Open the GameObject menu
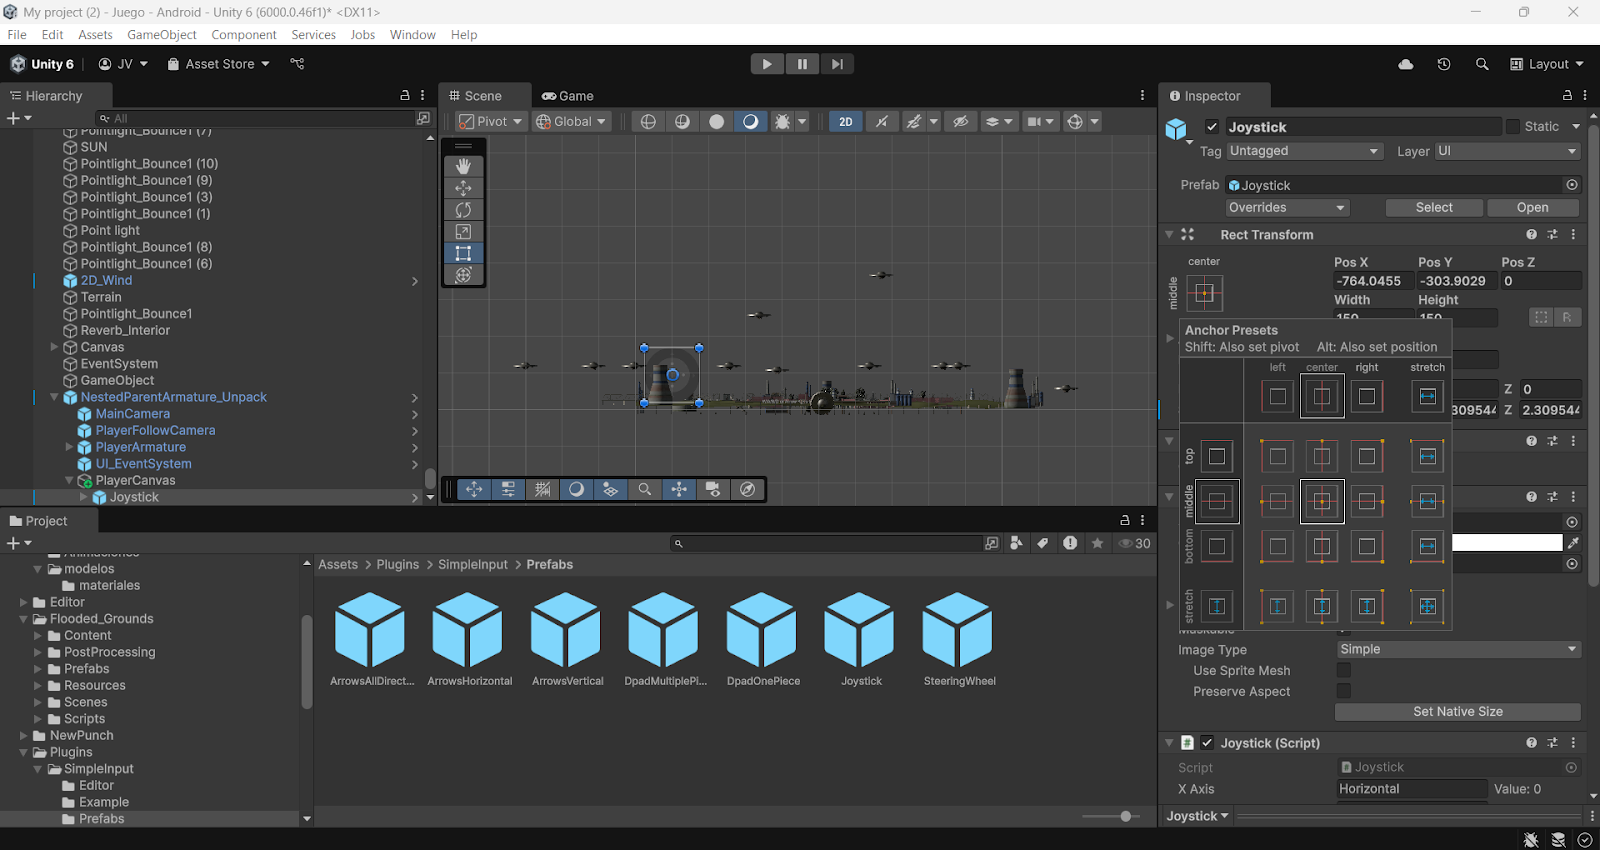Viewport: 1600px width, 850px height. (x=162, y=35)
